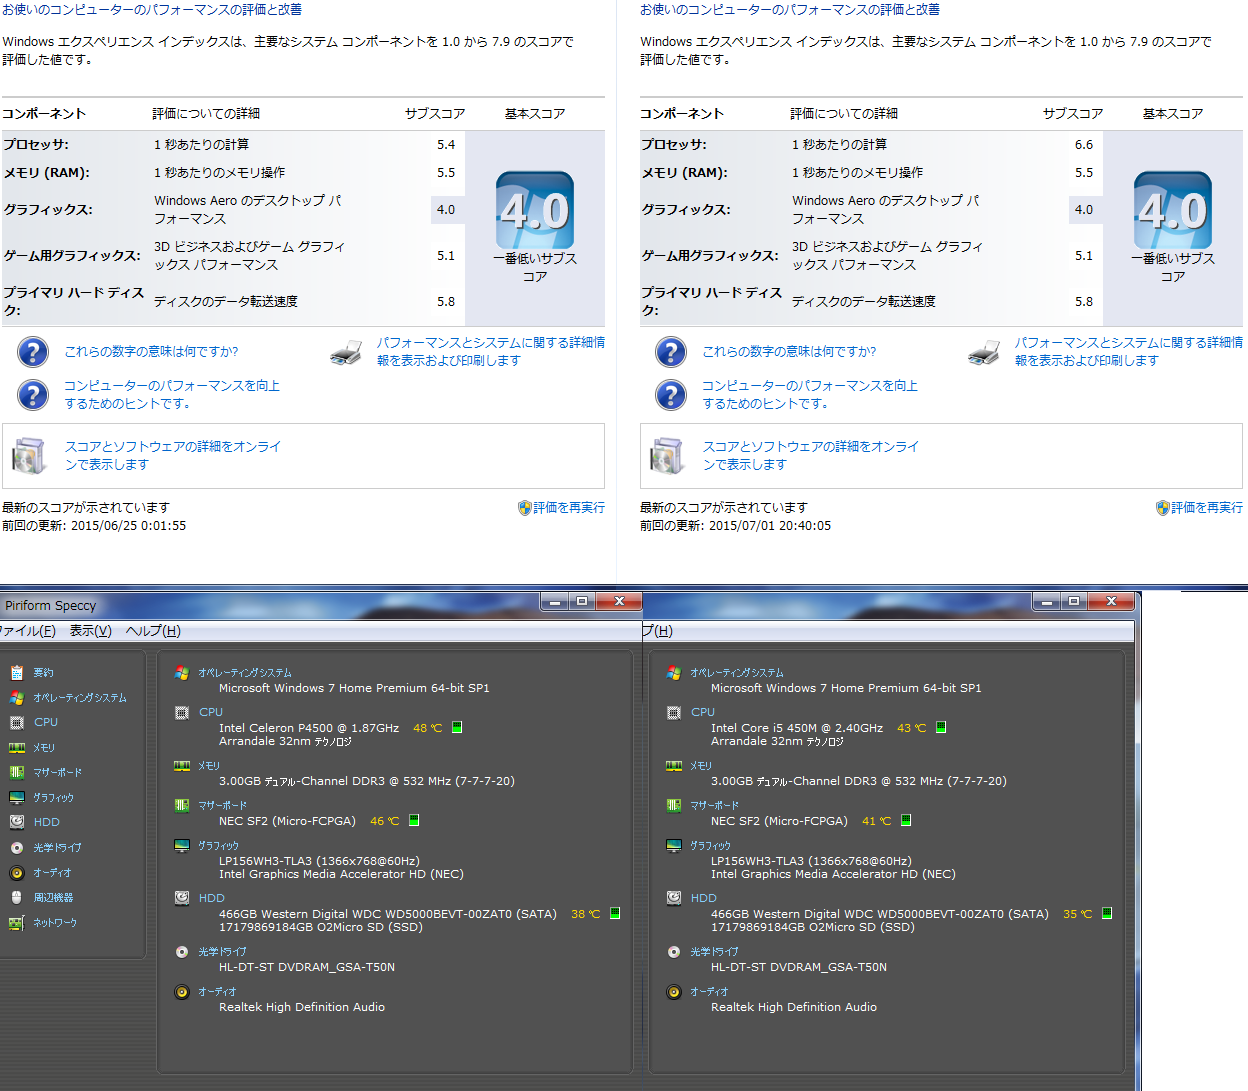Open マザーボード icon in the Speccy sidebar

coord(17,772)
